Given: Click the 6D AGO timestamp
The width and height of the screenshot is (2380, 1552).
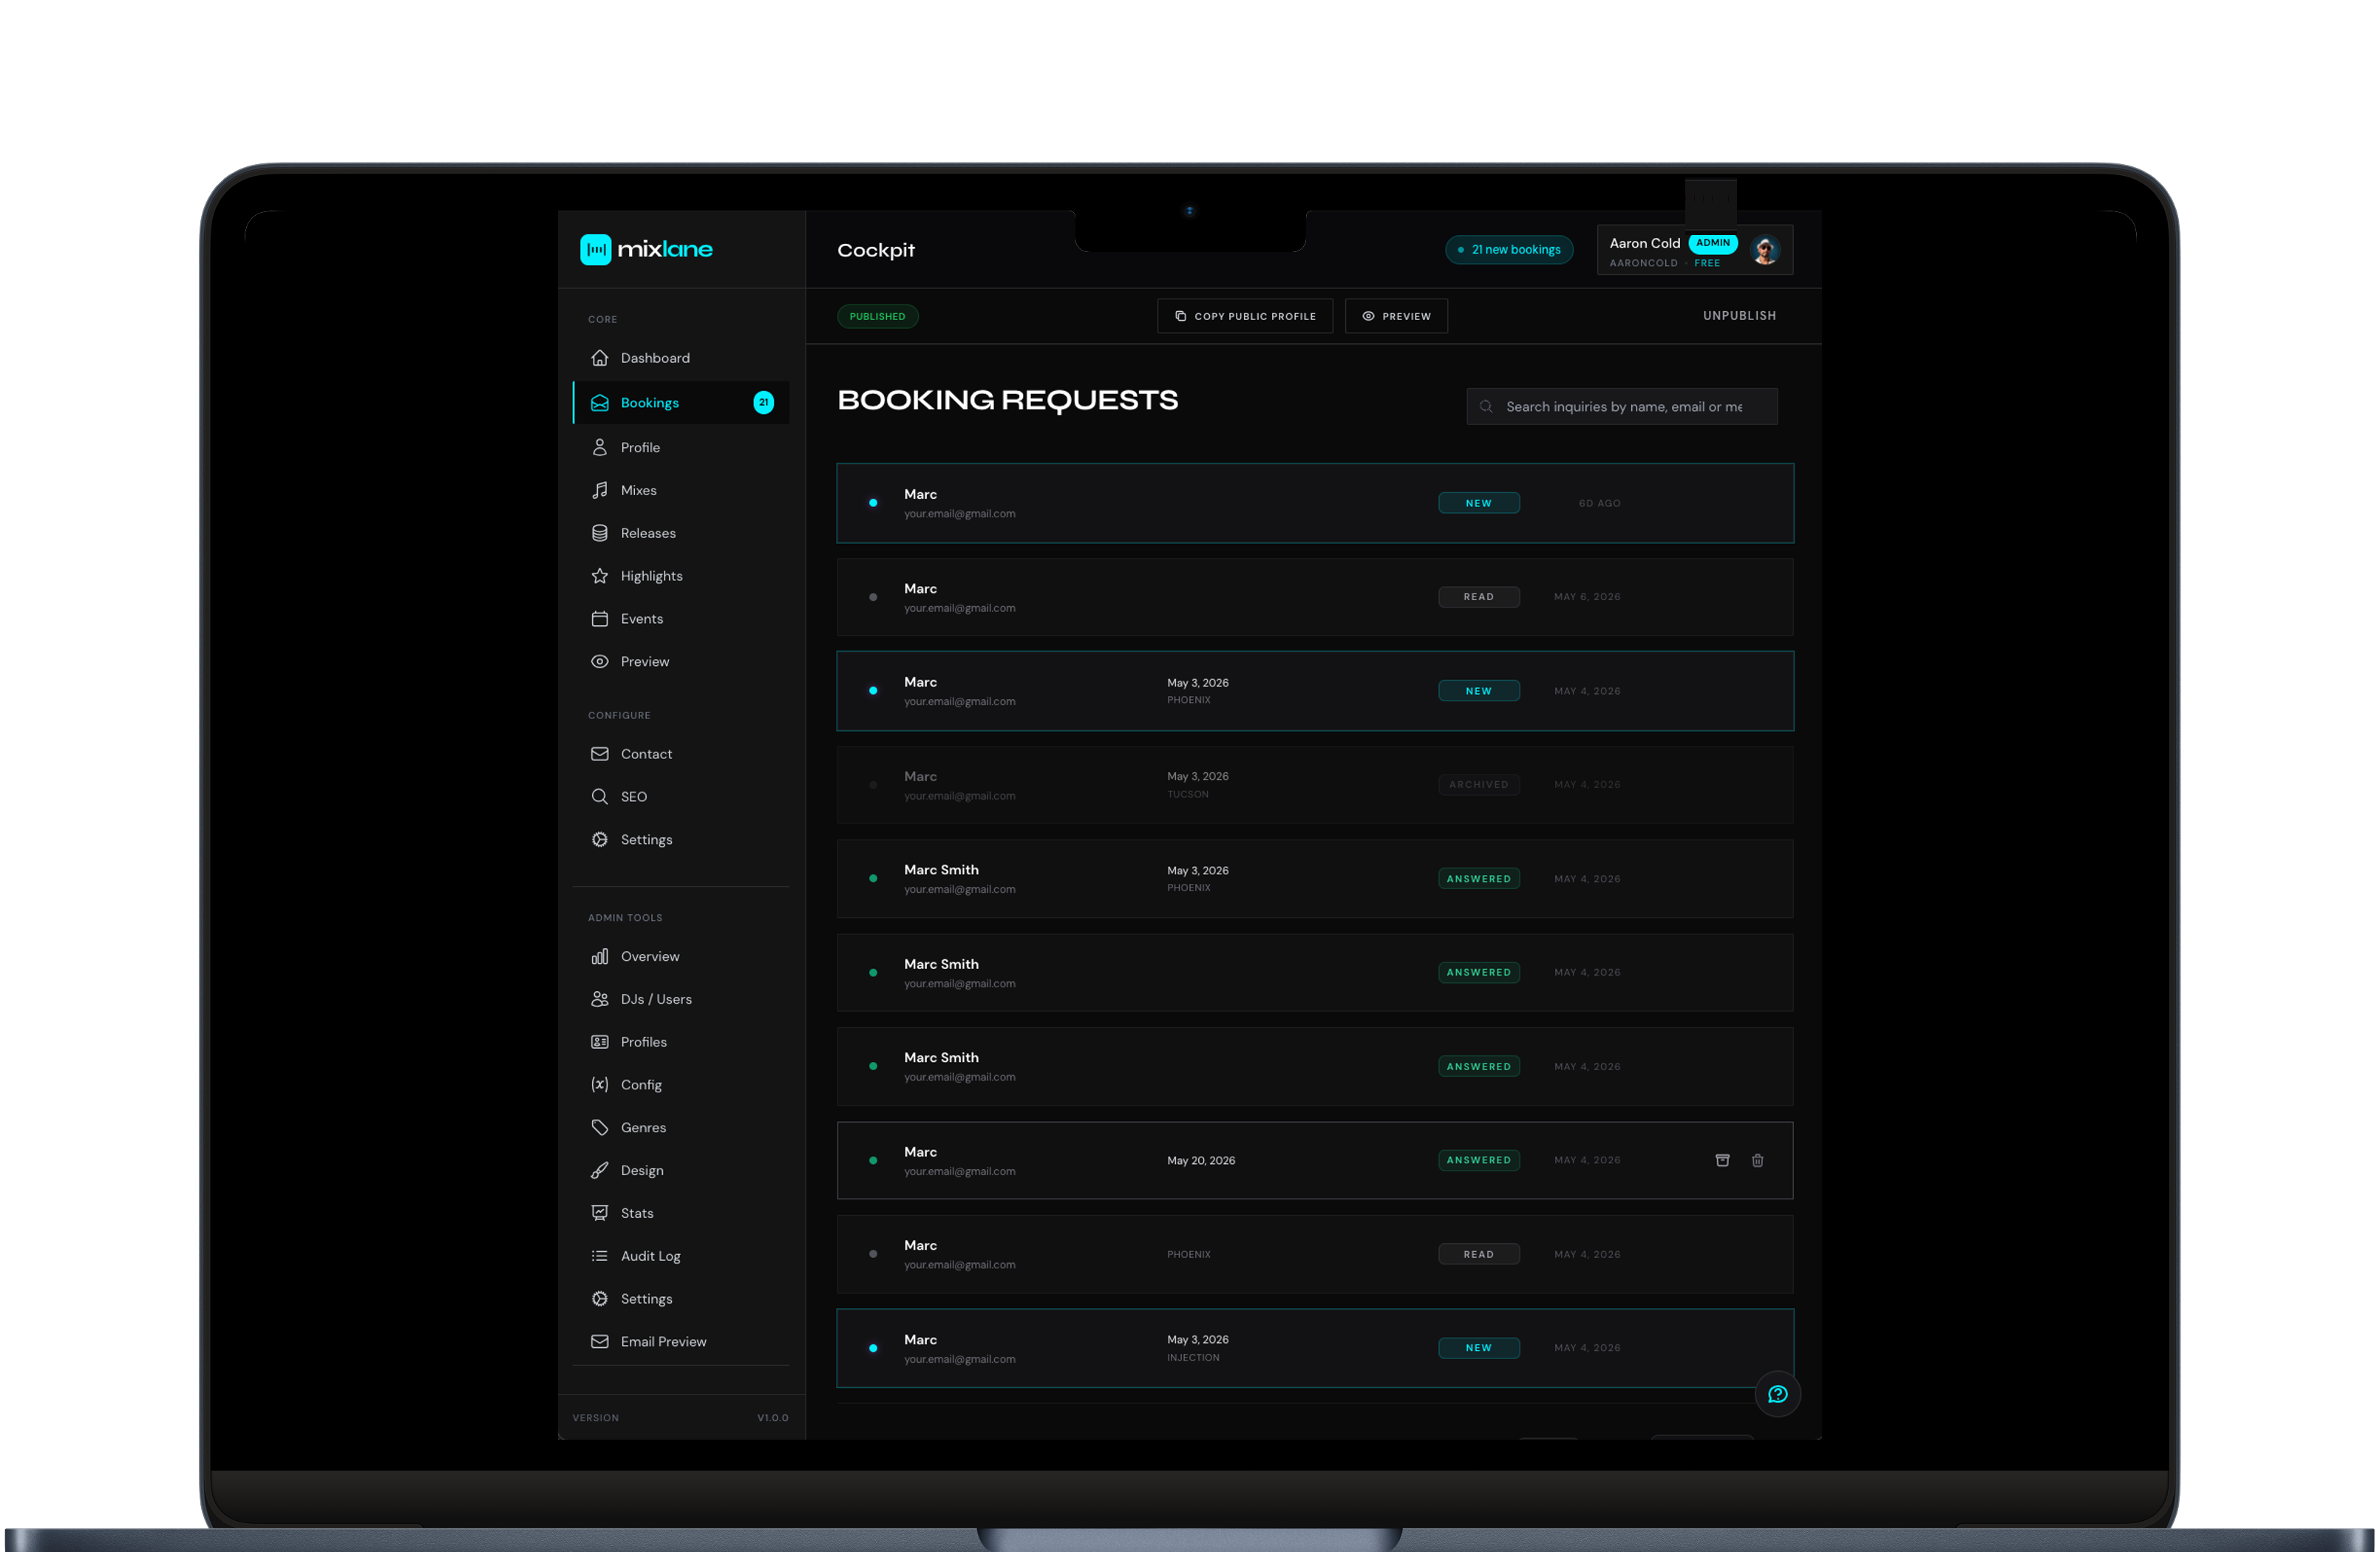Looking at the screenshot, I should [x=1599, y=503].
